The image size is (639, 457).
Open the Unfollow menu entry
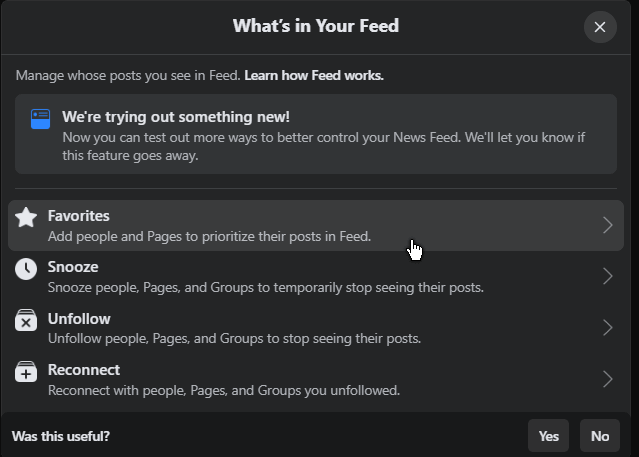(316, 328)
